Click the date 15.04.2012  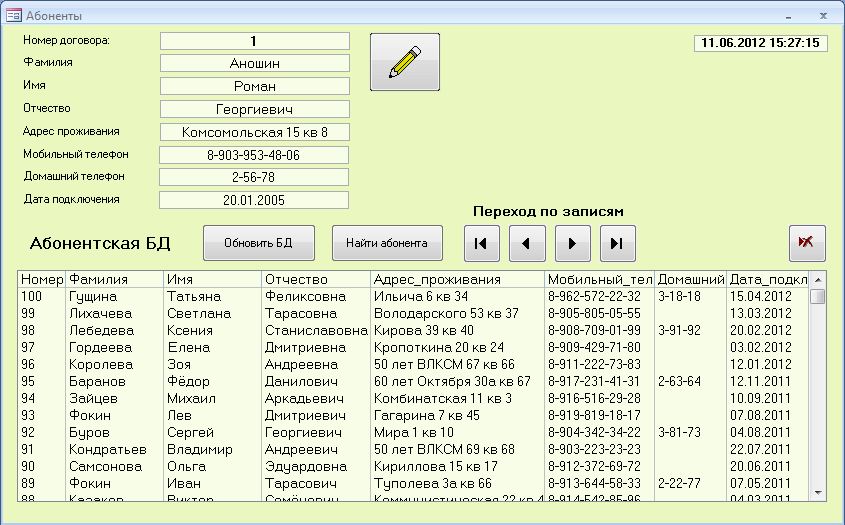760,296
